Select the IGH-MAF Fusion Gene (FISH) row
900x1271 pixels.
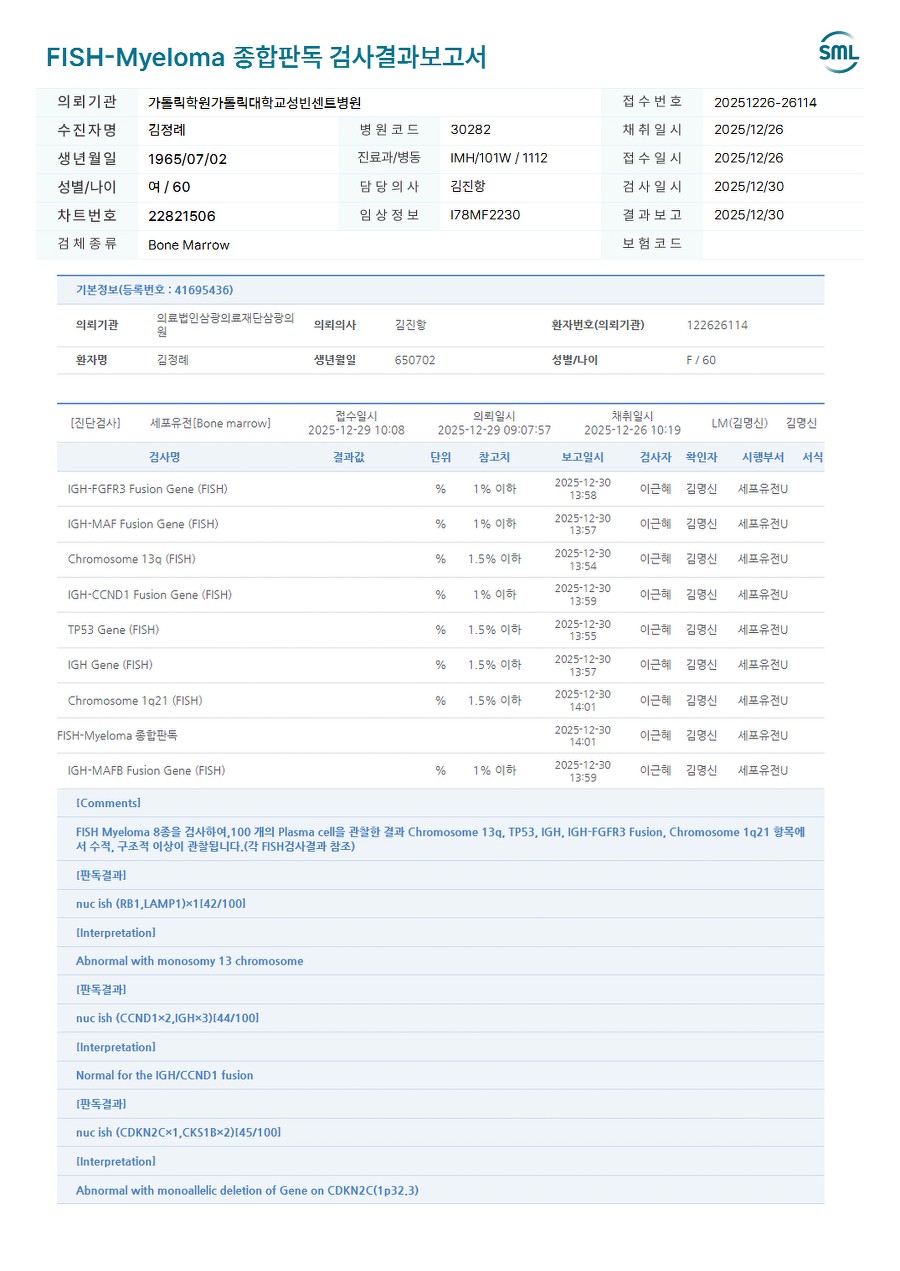440,524
